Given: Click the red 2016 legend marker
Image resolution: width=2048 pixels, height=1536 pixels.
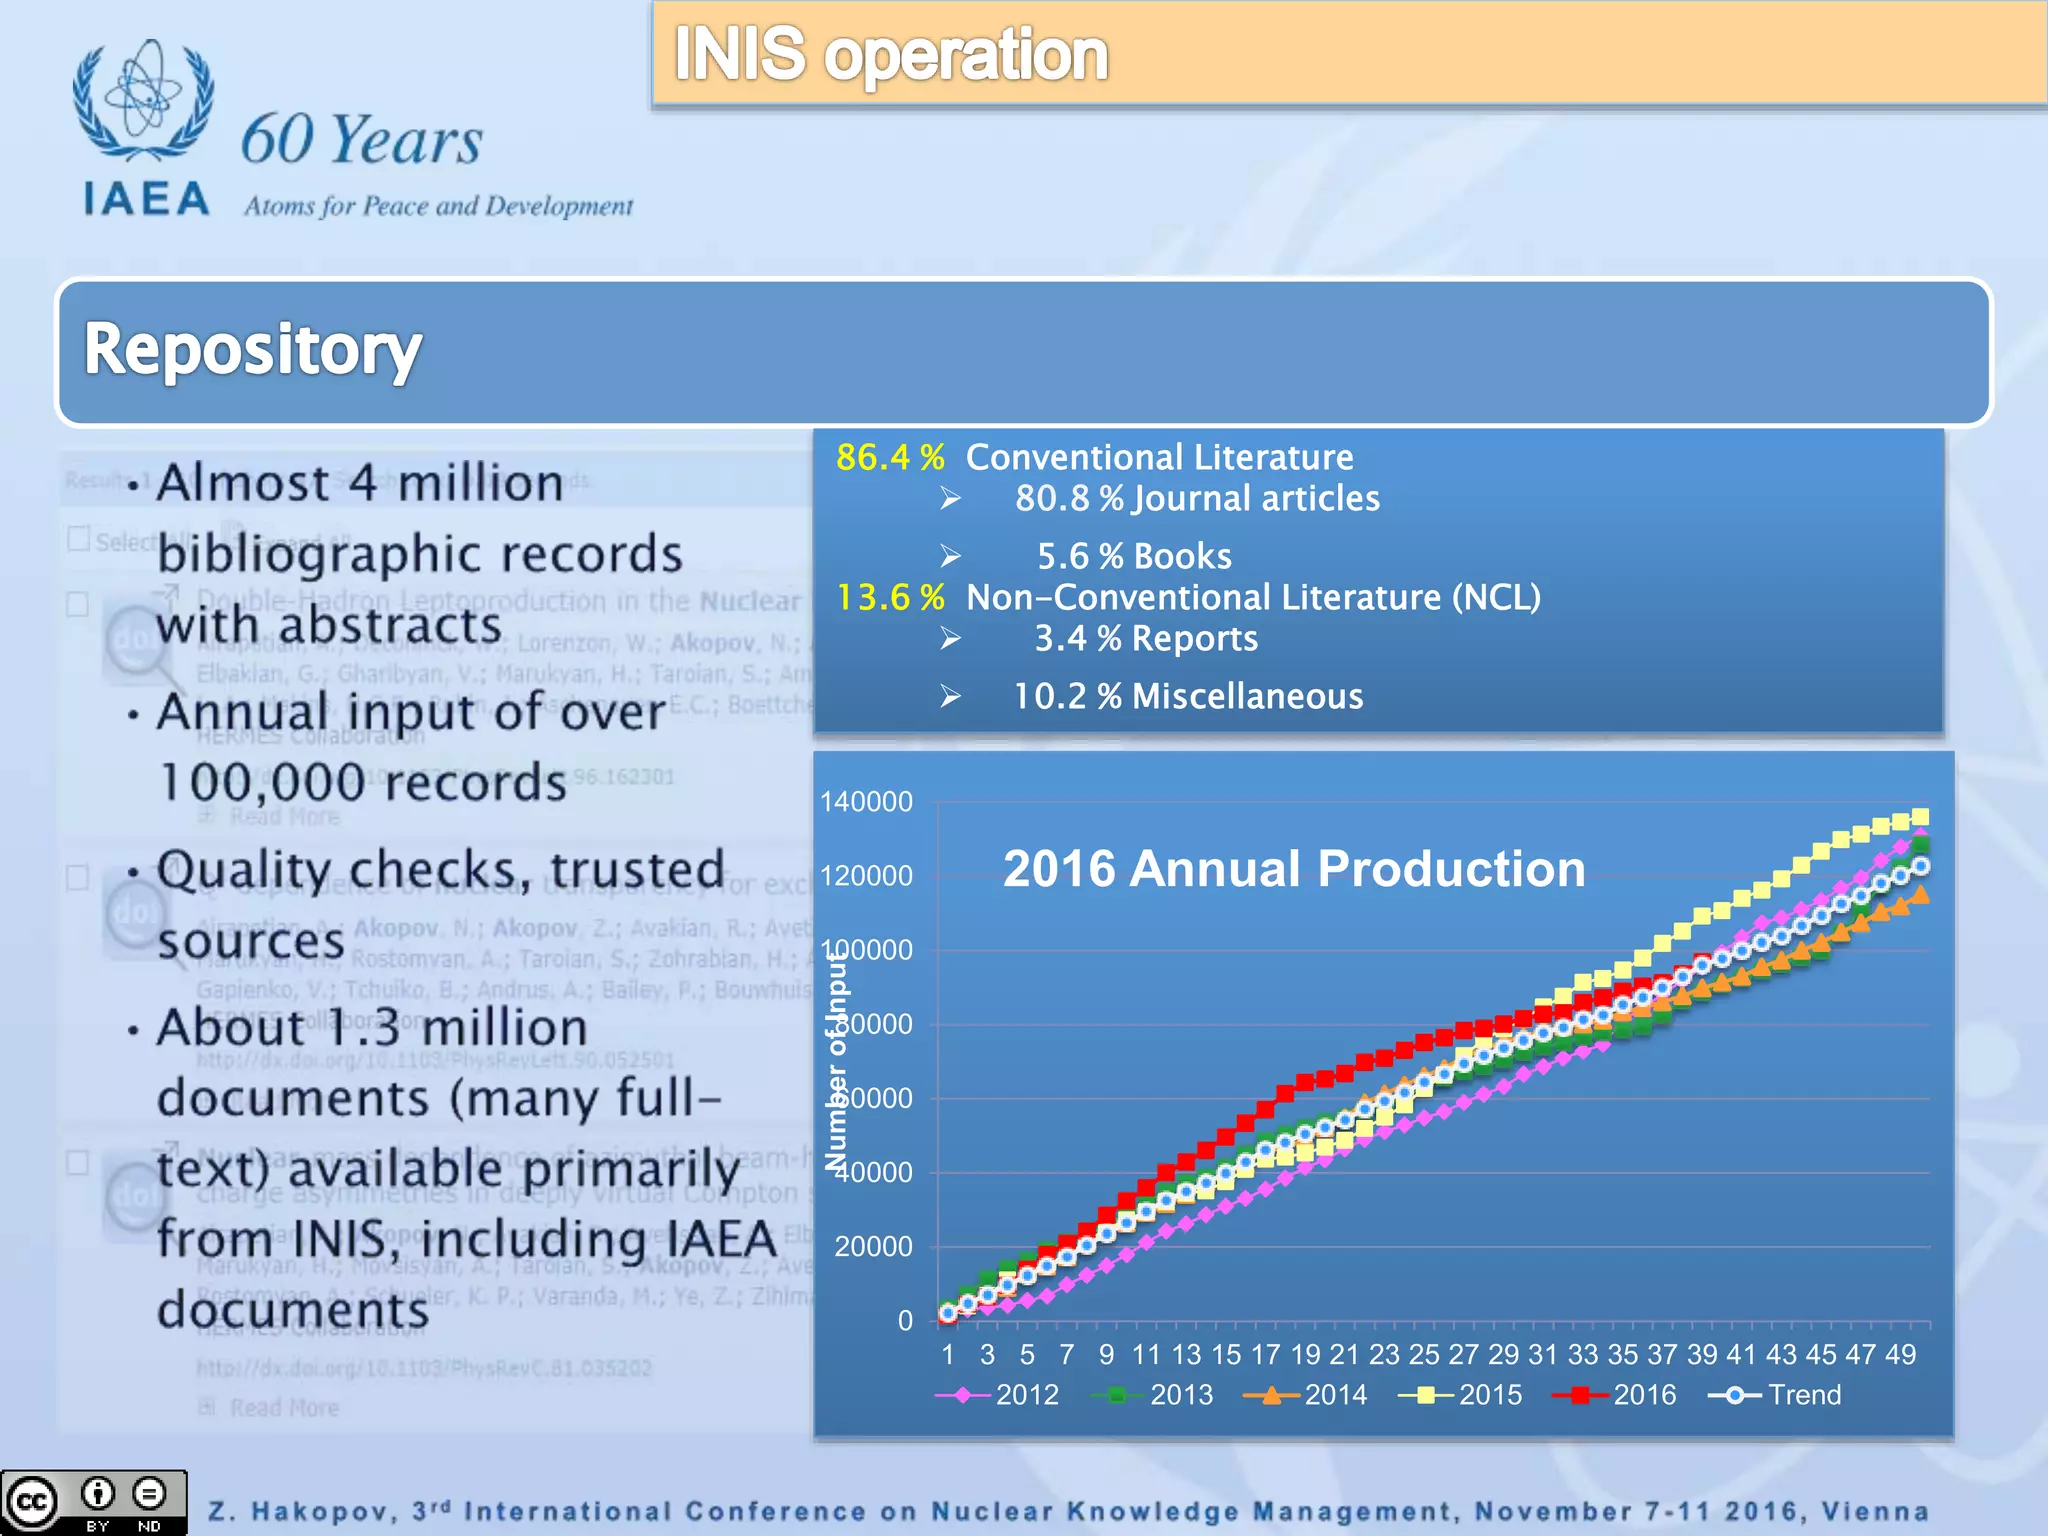Looking at the screenshot, I should 1580,1395.
